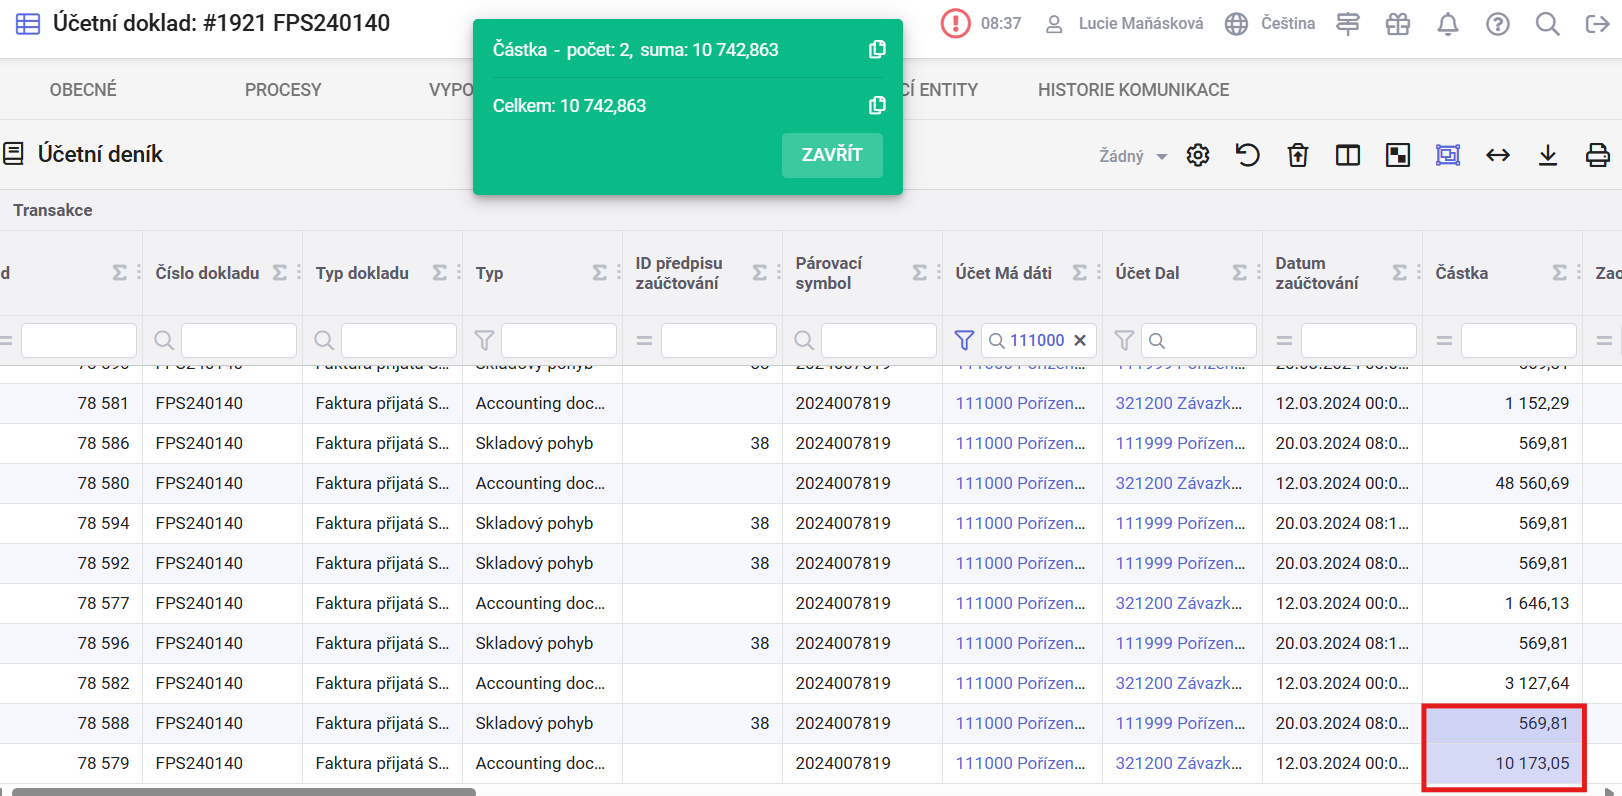Screen dimensions: 1622x796
Task: Show sum for Typ dokladu column
Action: (440, 273)
